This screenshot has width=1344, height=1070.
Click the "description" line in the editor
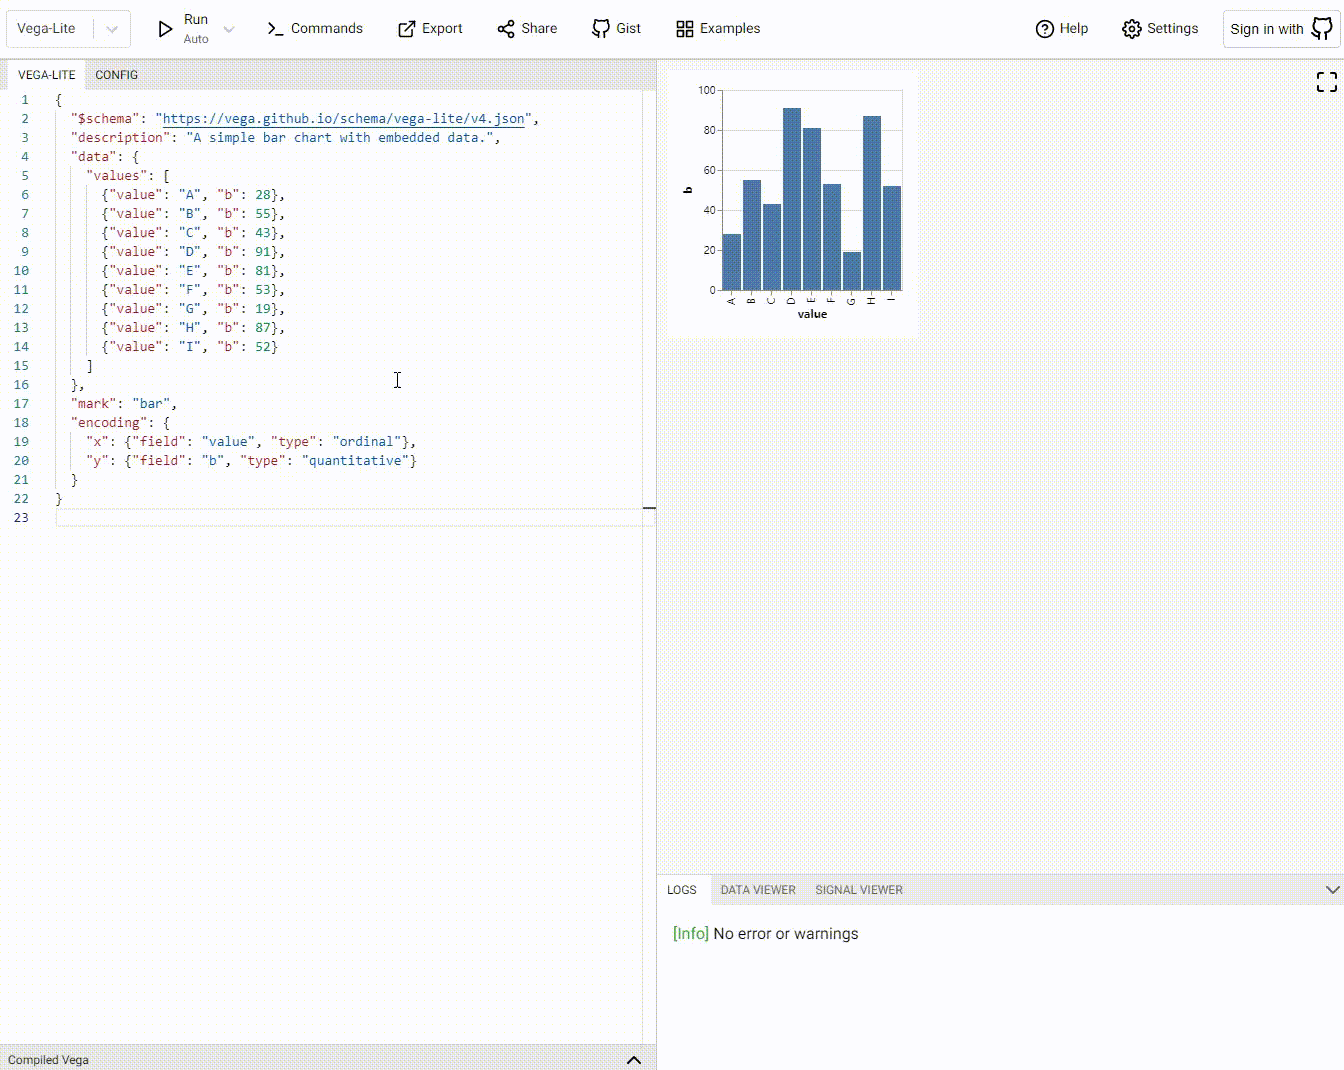286,138
